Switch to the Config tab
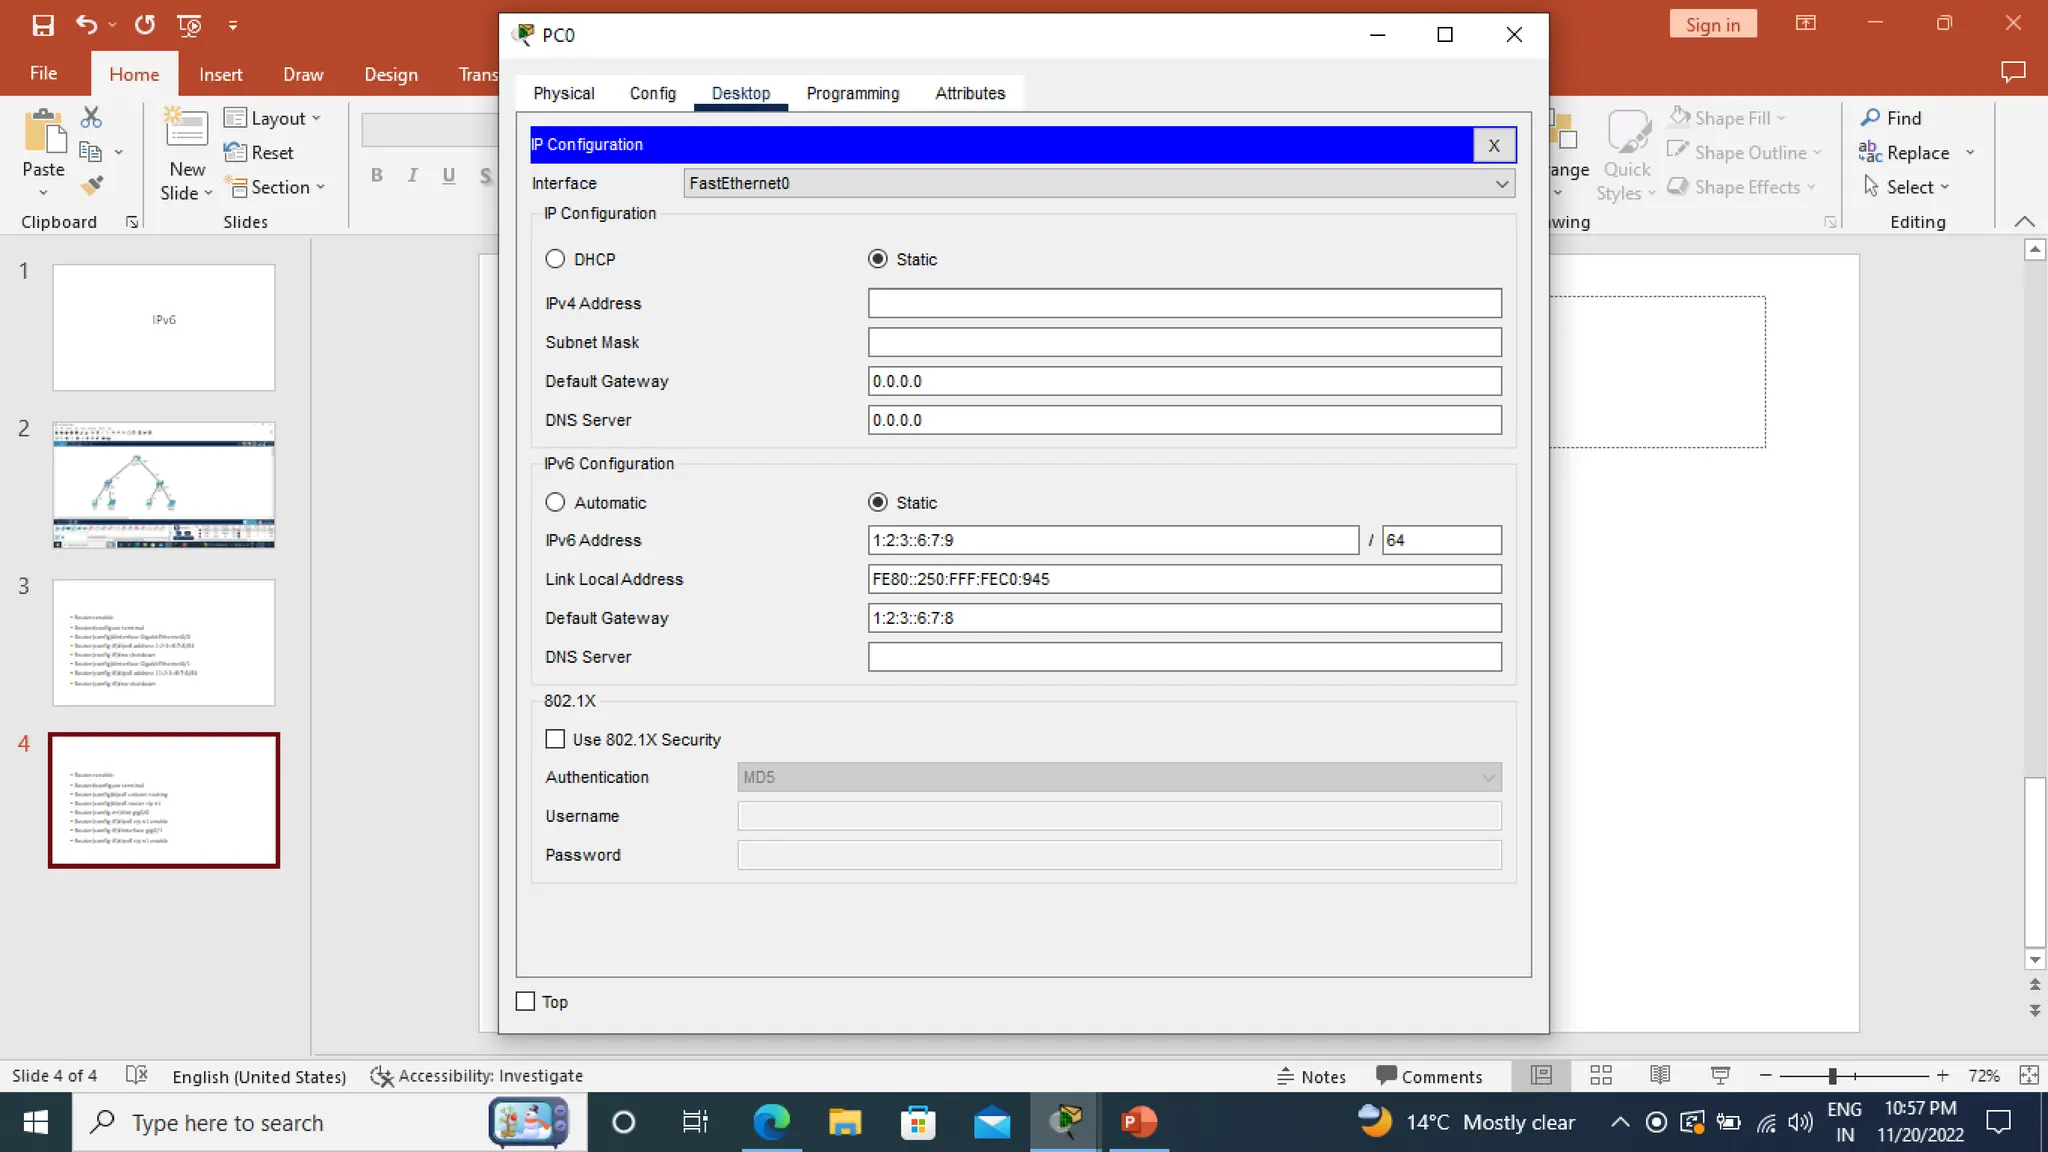The image size is (2048, 1152). point(652,93)
